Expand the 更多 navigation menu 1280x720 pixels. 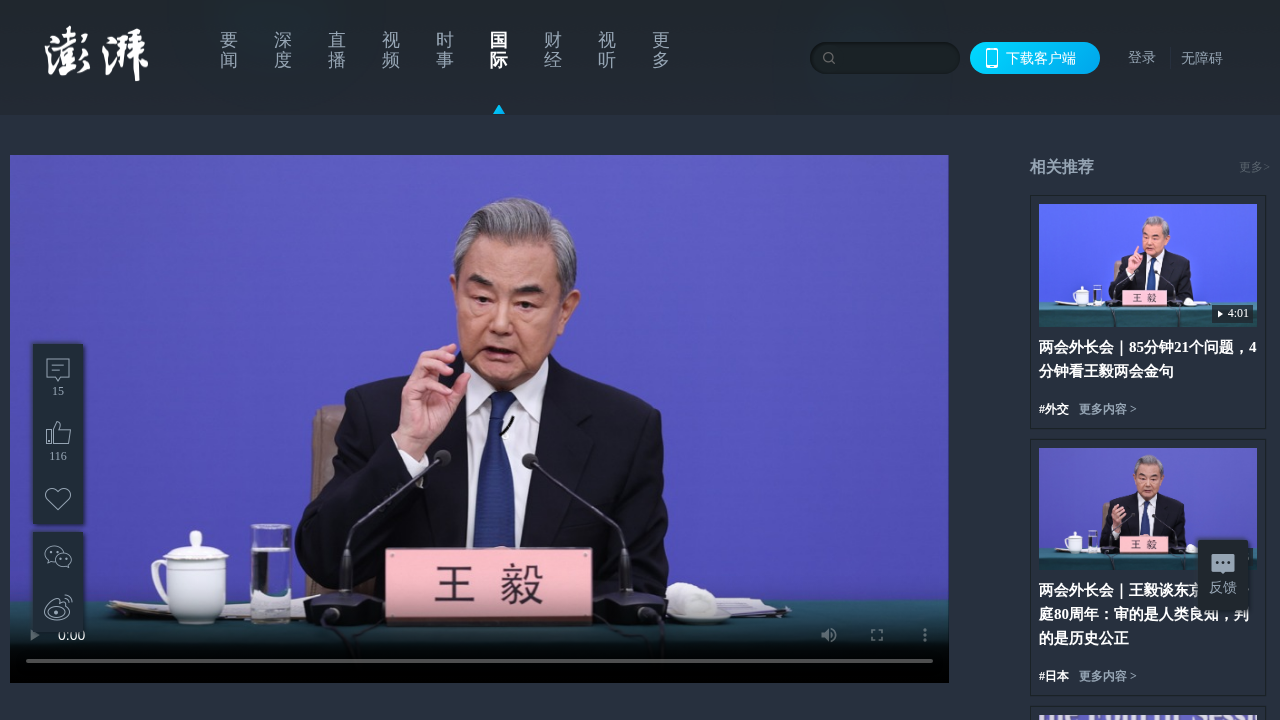pyautogui.click(x=660, y=50)
